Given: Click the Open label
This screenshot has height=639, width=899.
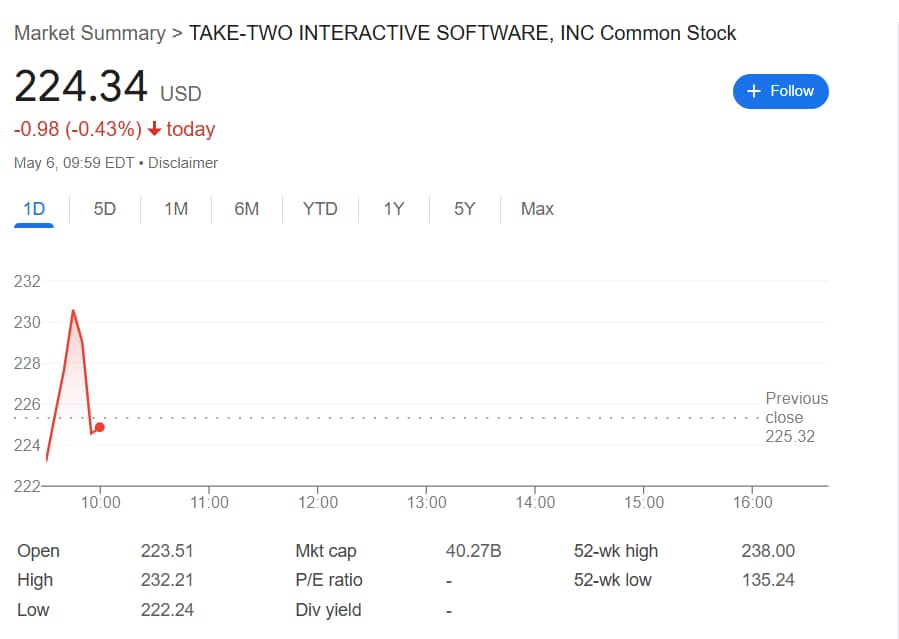Looking at the screenshot, I should tap(38, 551).
